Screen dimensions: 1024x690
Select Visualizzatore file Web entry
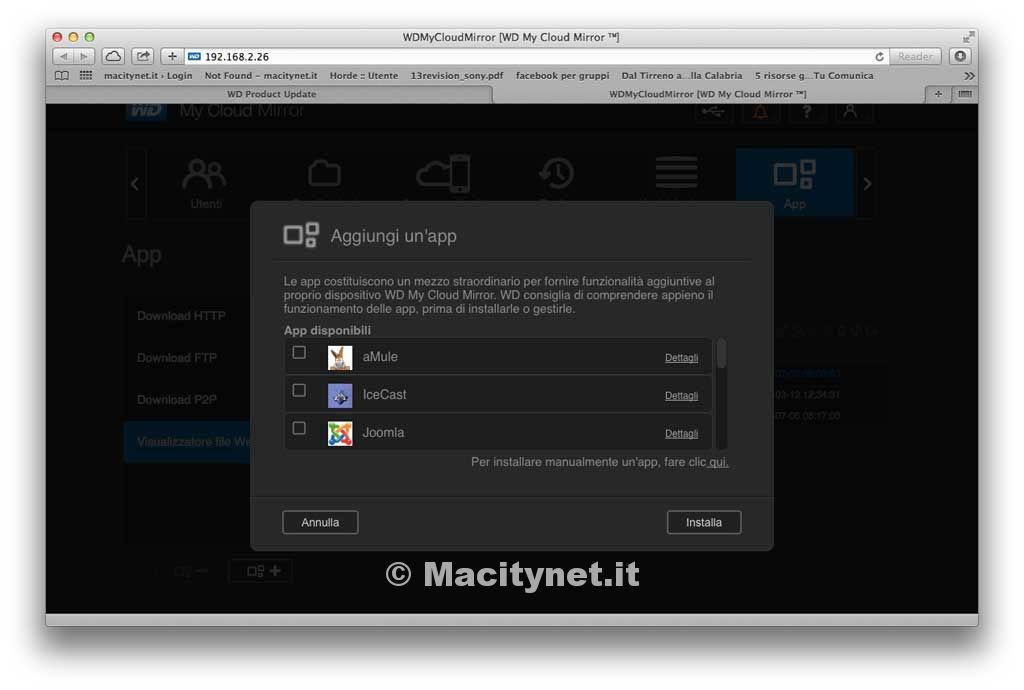click(187, 442)
